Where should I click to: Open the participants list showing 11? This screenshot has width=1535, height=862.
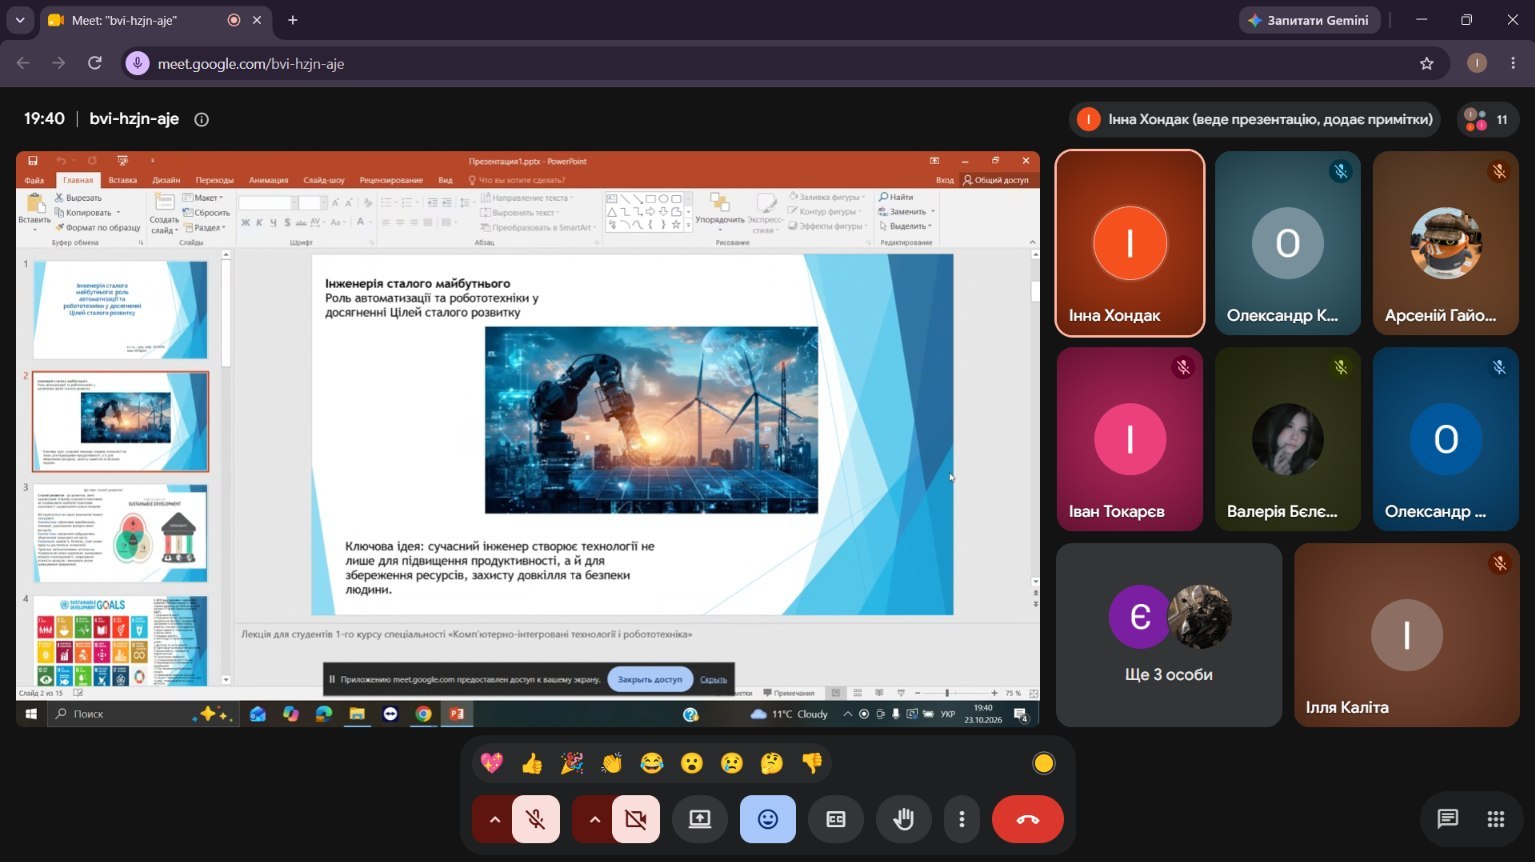pyautogui.click(x=1486, y=120)
